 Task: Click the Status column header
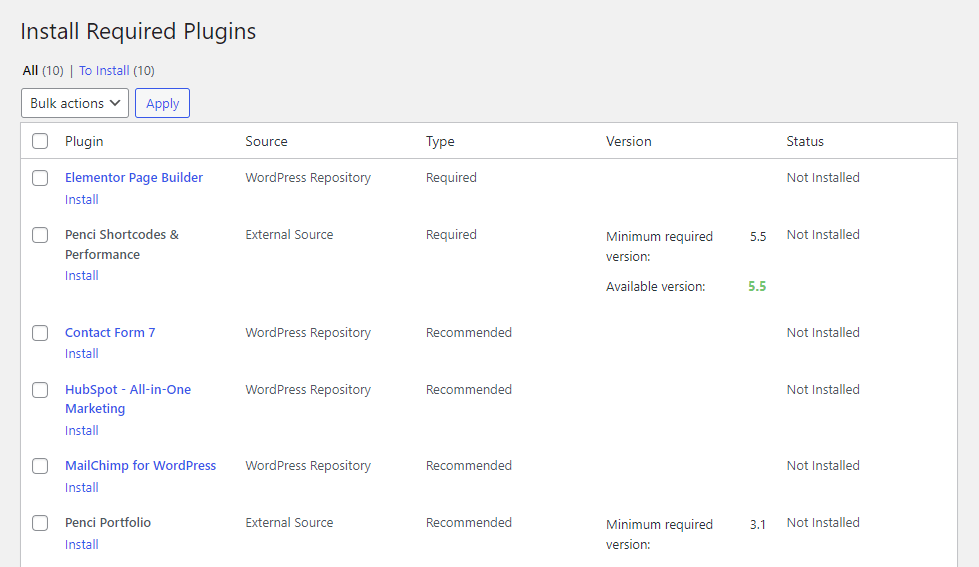click(805, 141)
